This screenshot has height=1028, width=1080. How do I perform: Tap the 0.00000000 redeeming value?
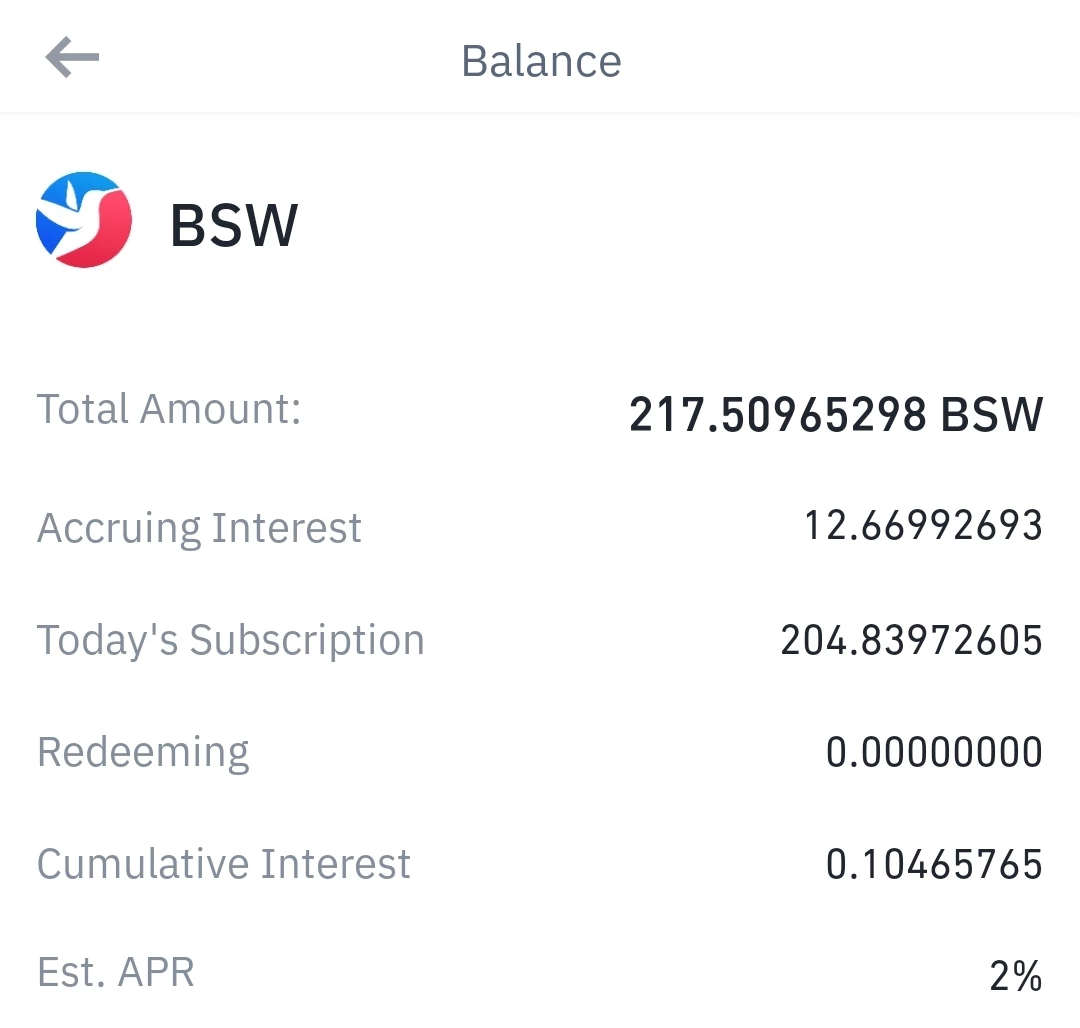point(934,752)
